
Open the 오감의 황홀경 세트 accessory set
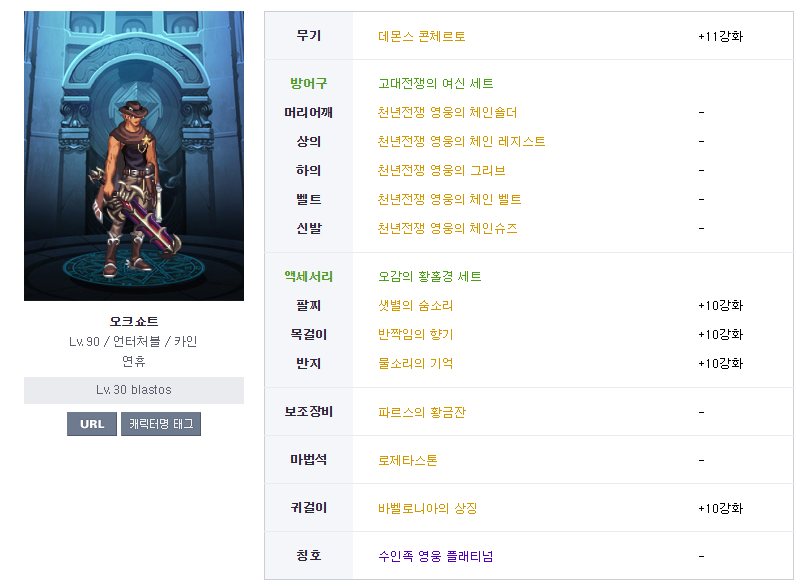click(430, 276)
